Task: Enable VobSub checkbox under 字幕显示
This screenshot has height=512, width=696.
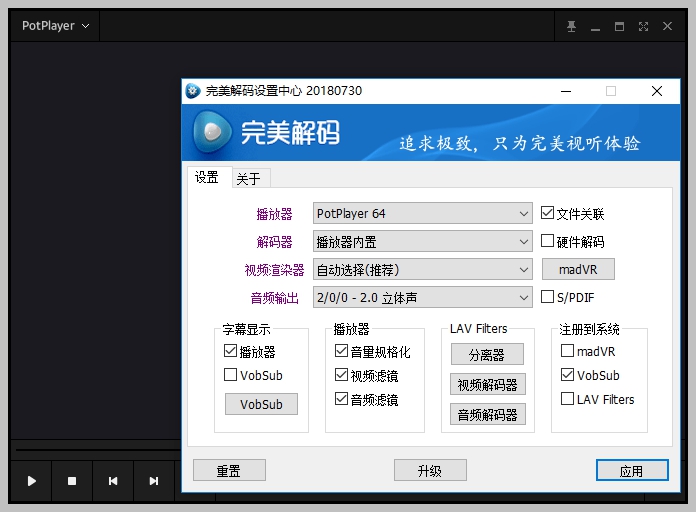Action: click(230, 375)
